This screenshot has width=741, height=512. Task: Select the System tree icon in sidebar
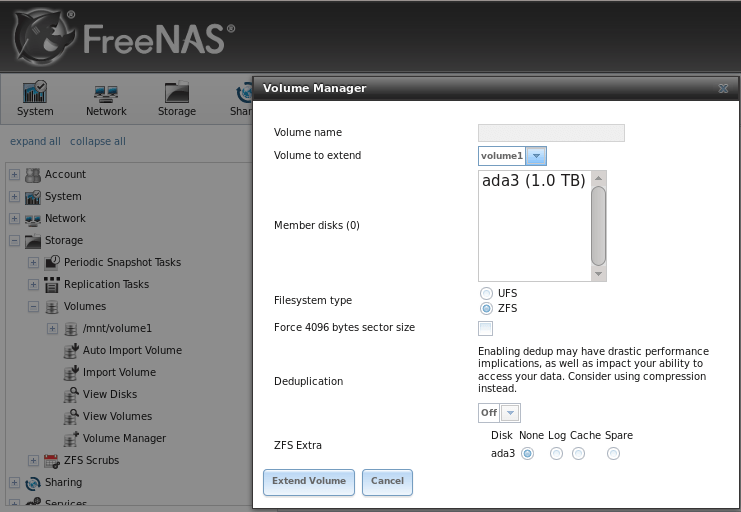[x=33, y=197]
